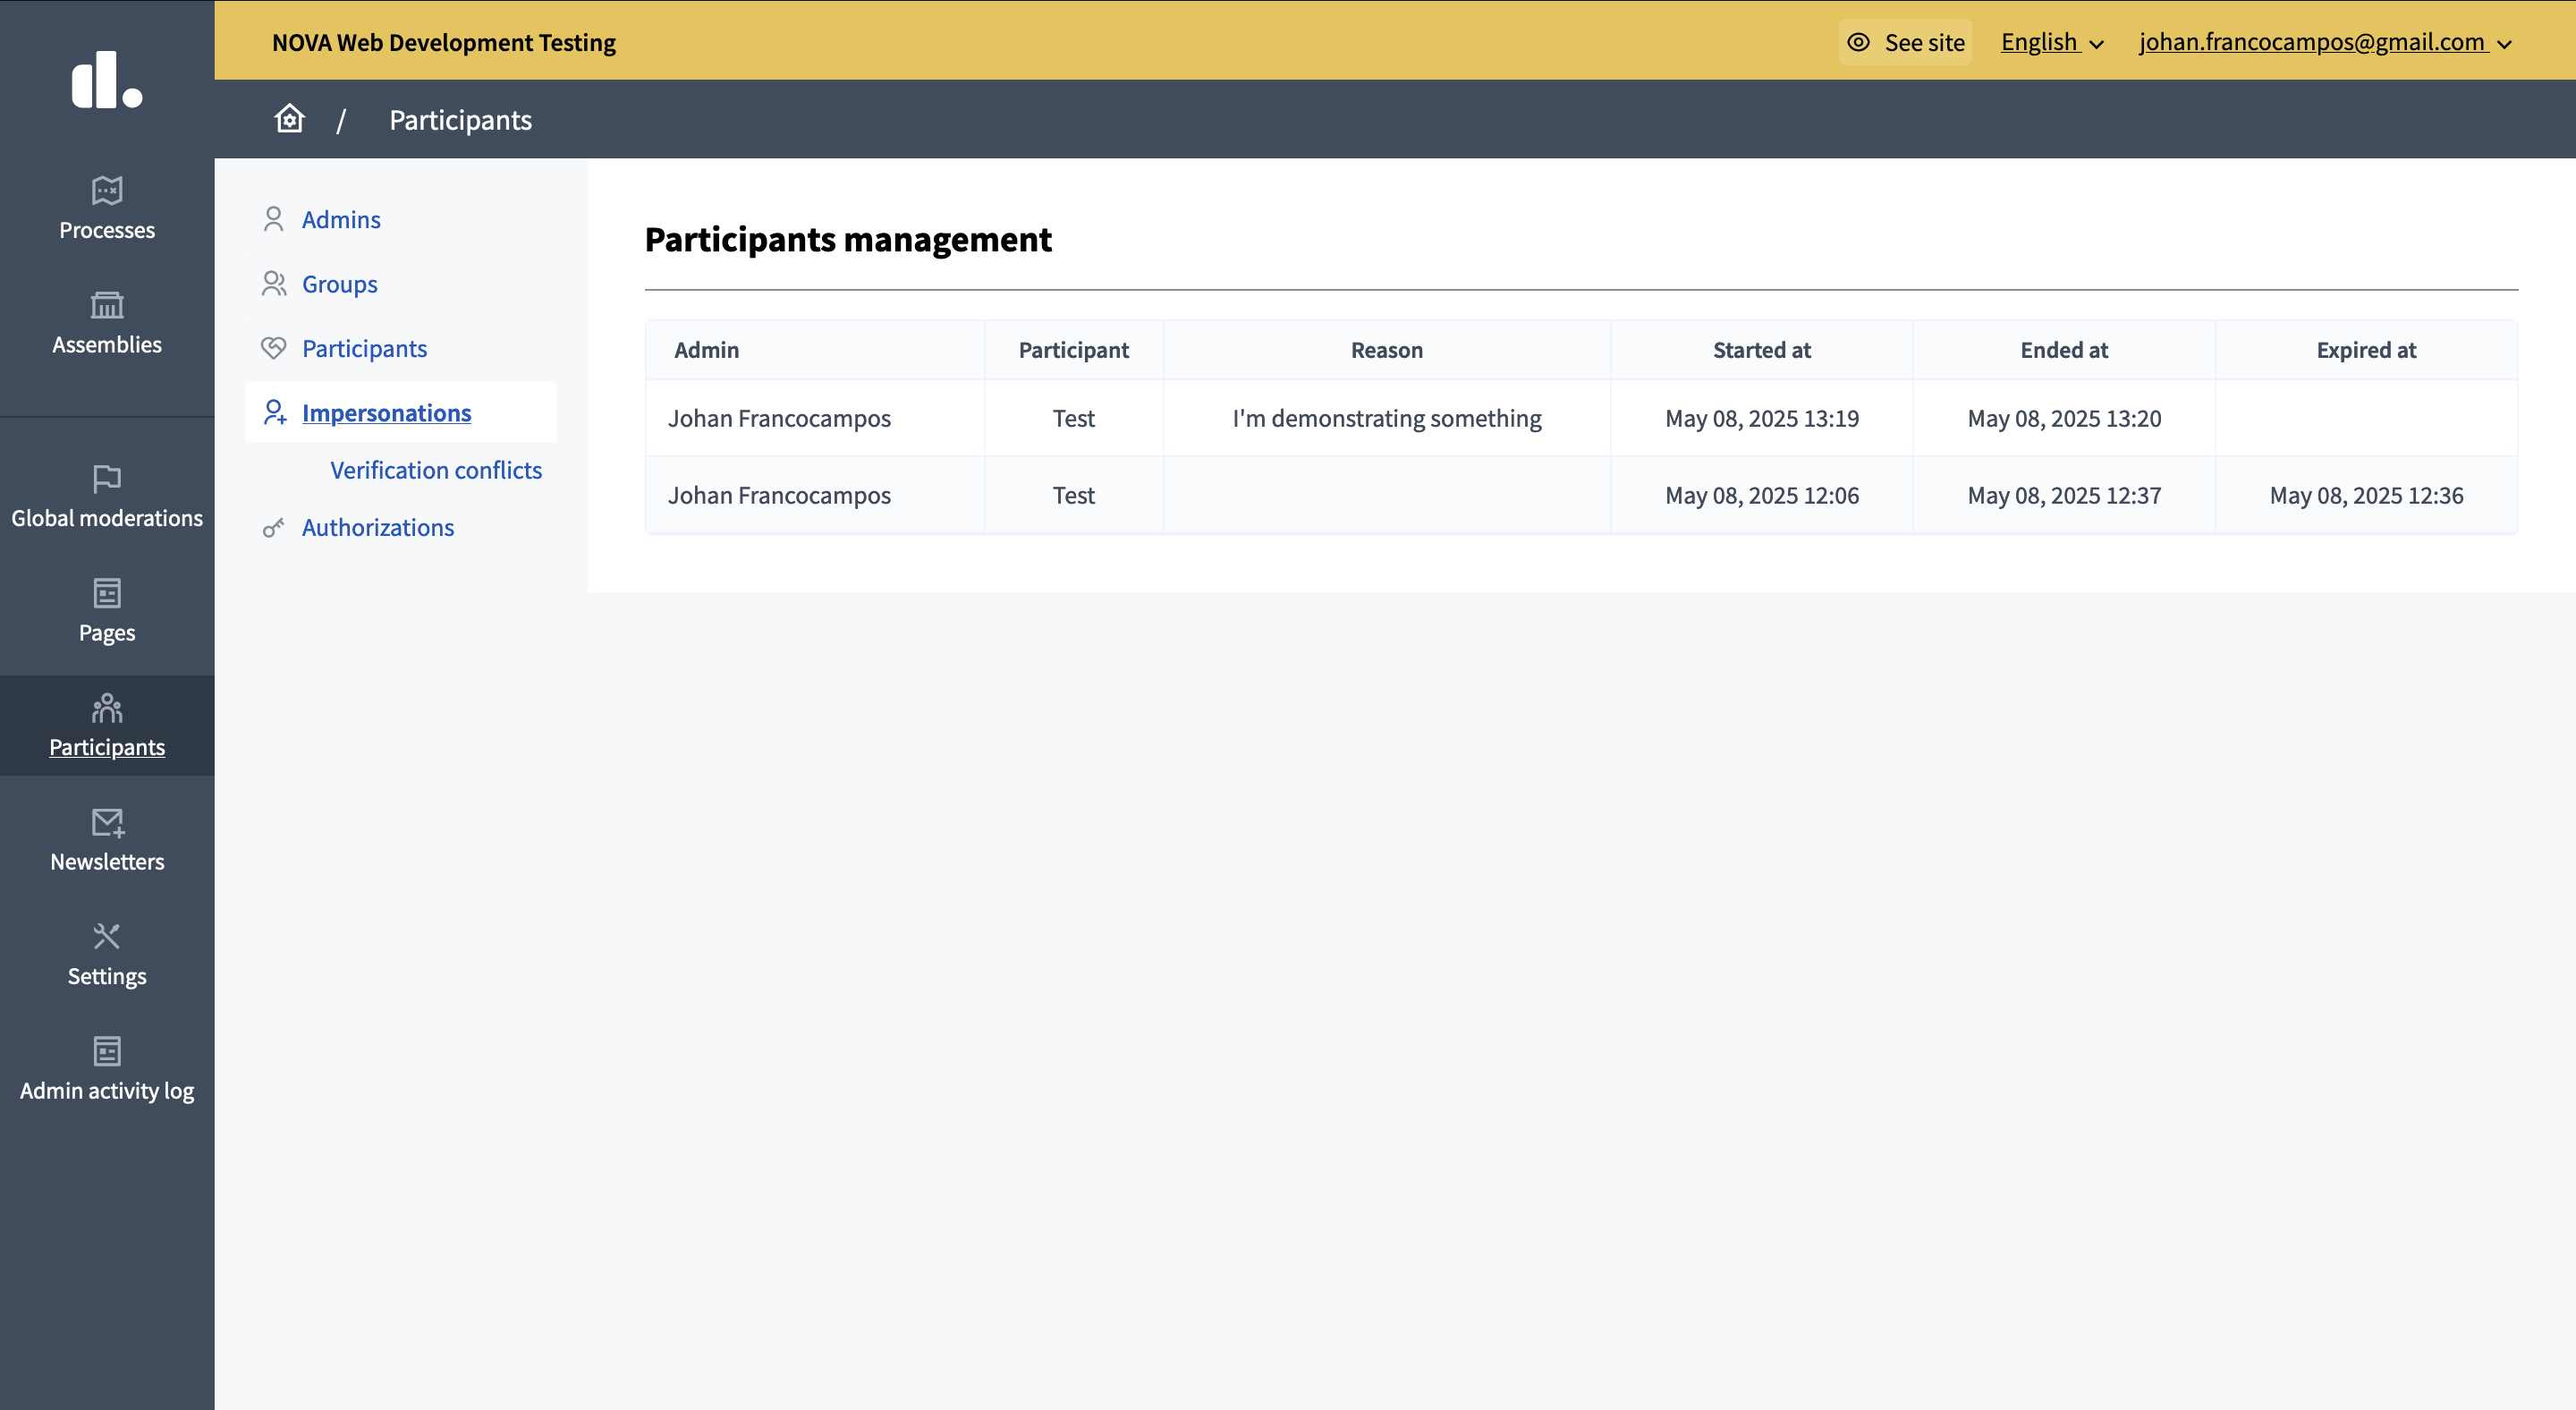Open Settings via the tools icon
The height and width of the screenshot is (1410, 2576).
(x=107, y=936)
